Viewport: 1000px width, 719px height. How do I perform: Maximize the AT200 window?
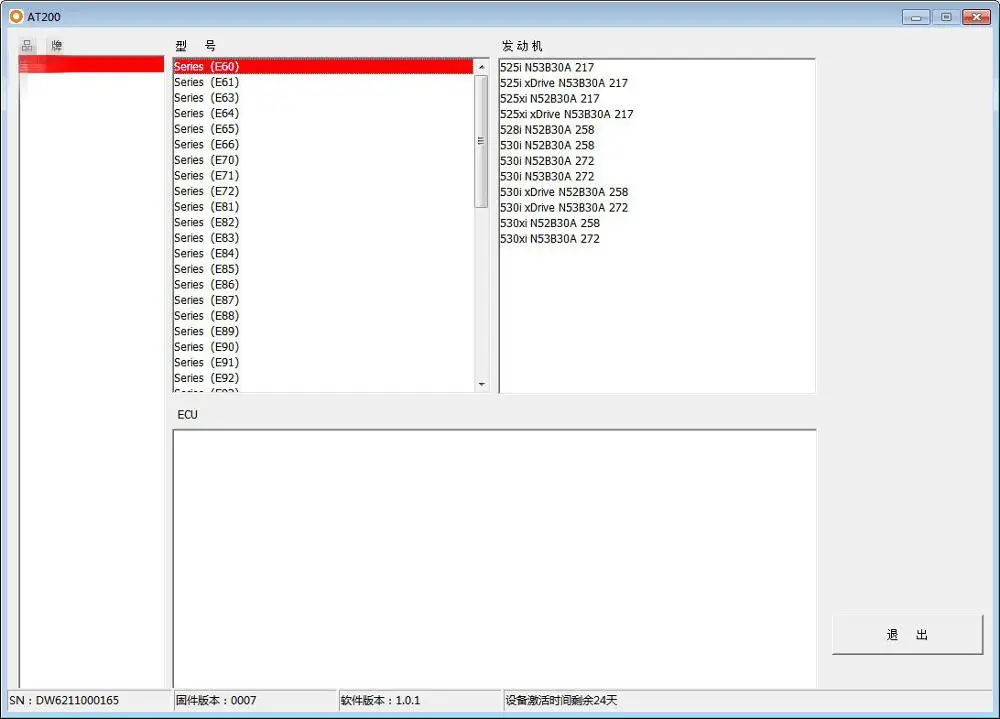[x=944, y=16]
